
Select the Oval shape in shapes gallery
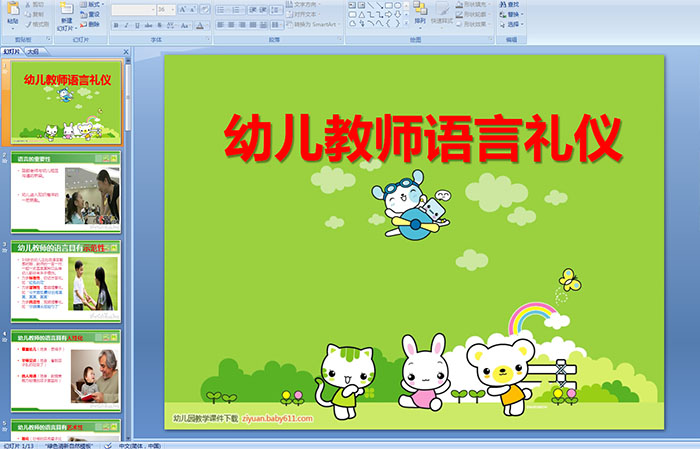[x=397, y=5]
